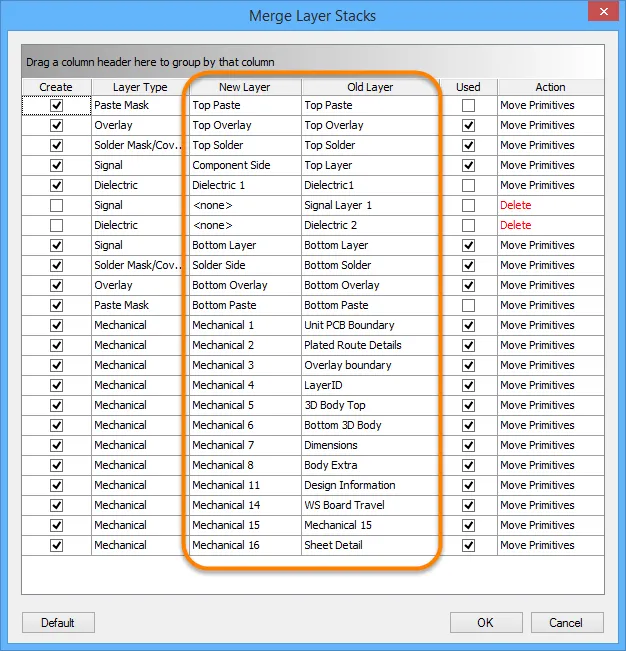
Task: Toggle Create checkbox for Mechanical 15 row
Action: pyautogui.click(x=56, y=525)
